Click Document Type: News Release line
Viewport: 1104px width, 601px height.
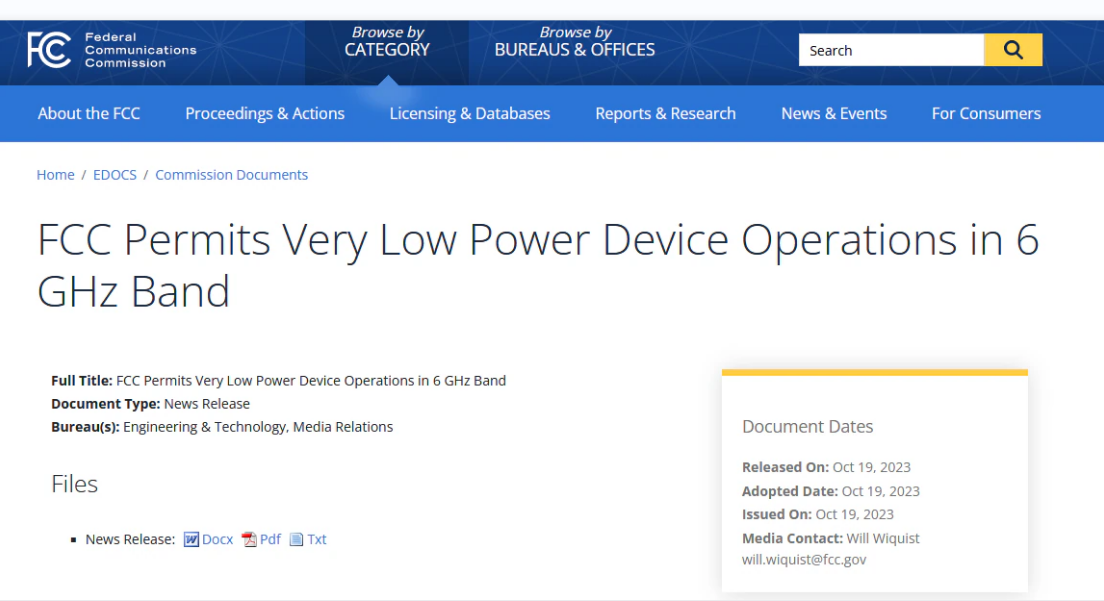[x=150, y=404]
